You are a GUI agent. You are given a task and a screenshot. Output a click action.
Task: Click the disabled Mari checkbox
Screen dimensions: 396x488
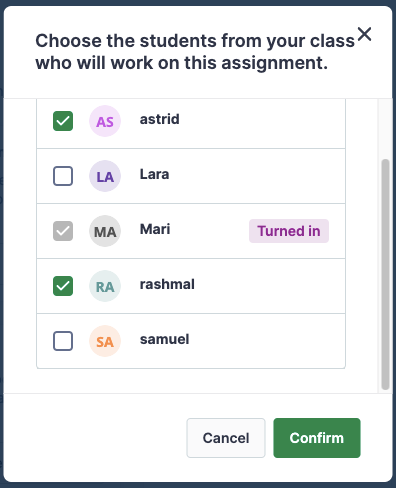point(63,231)
